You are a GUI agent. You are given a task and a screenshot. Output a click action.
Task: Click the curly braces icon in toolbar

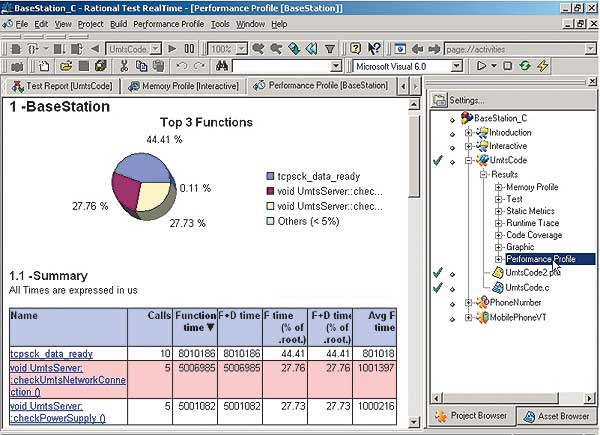click(33, 49)
